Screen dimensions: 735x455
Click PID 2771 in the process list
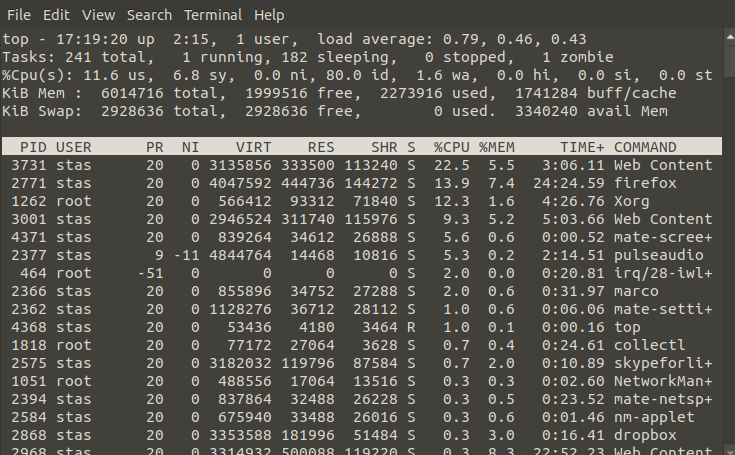29,183
